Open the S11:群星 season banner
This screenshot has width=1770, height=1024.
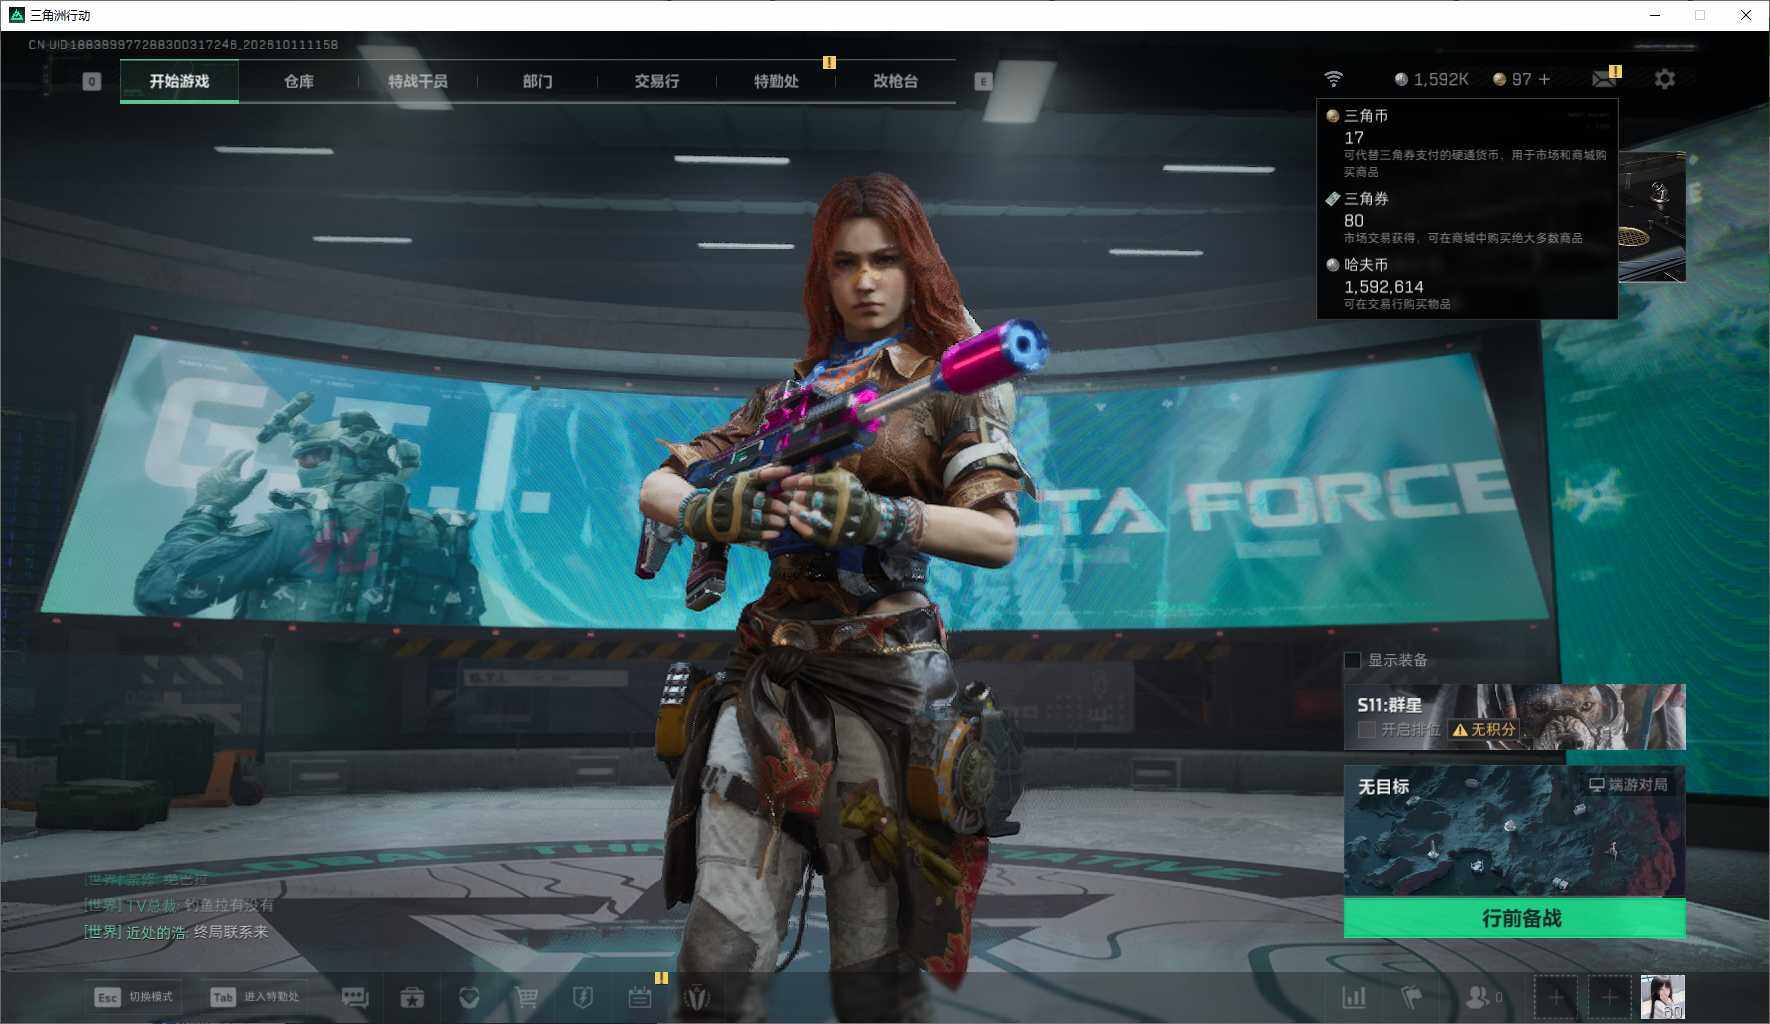click(1514, 717)
